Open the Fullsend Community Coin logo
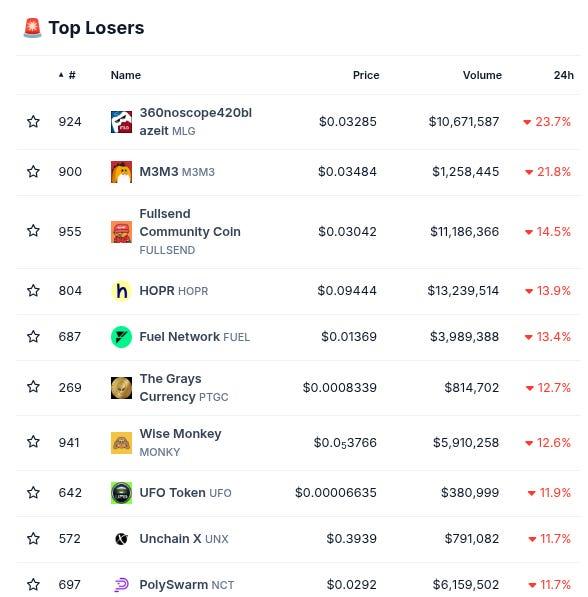 point(121,231)
